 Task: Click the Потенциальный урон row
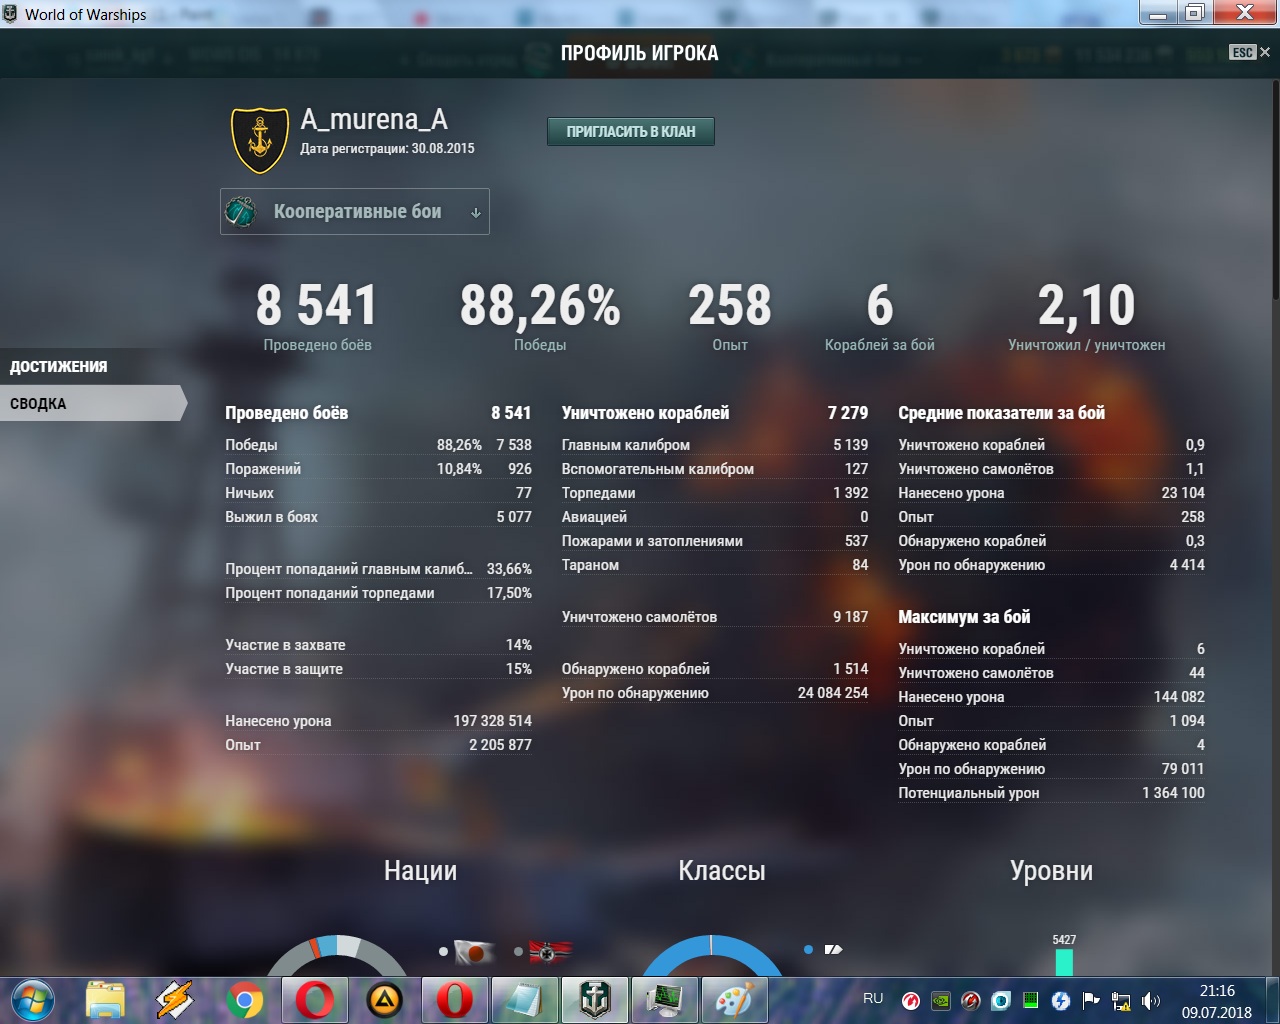pyautogui.click(x=1051, y=793)
